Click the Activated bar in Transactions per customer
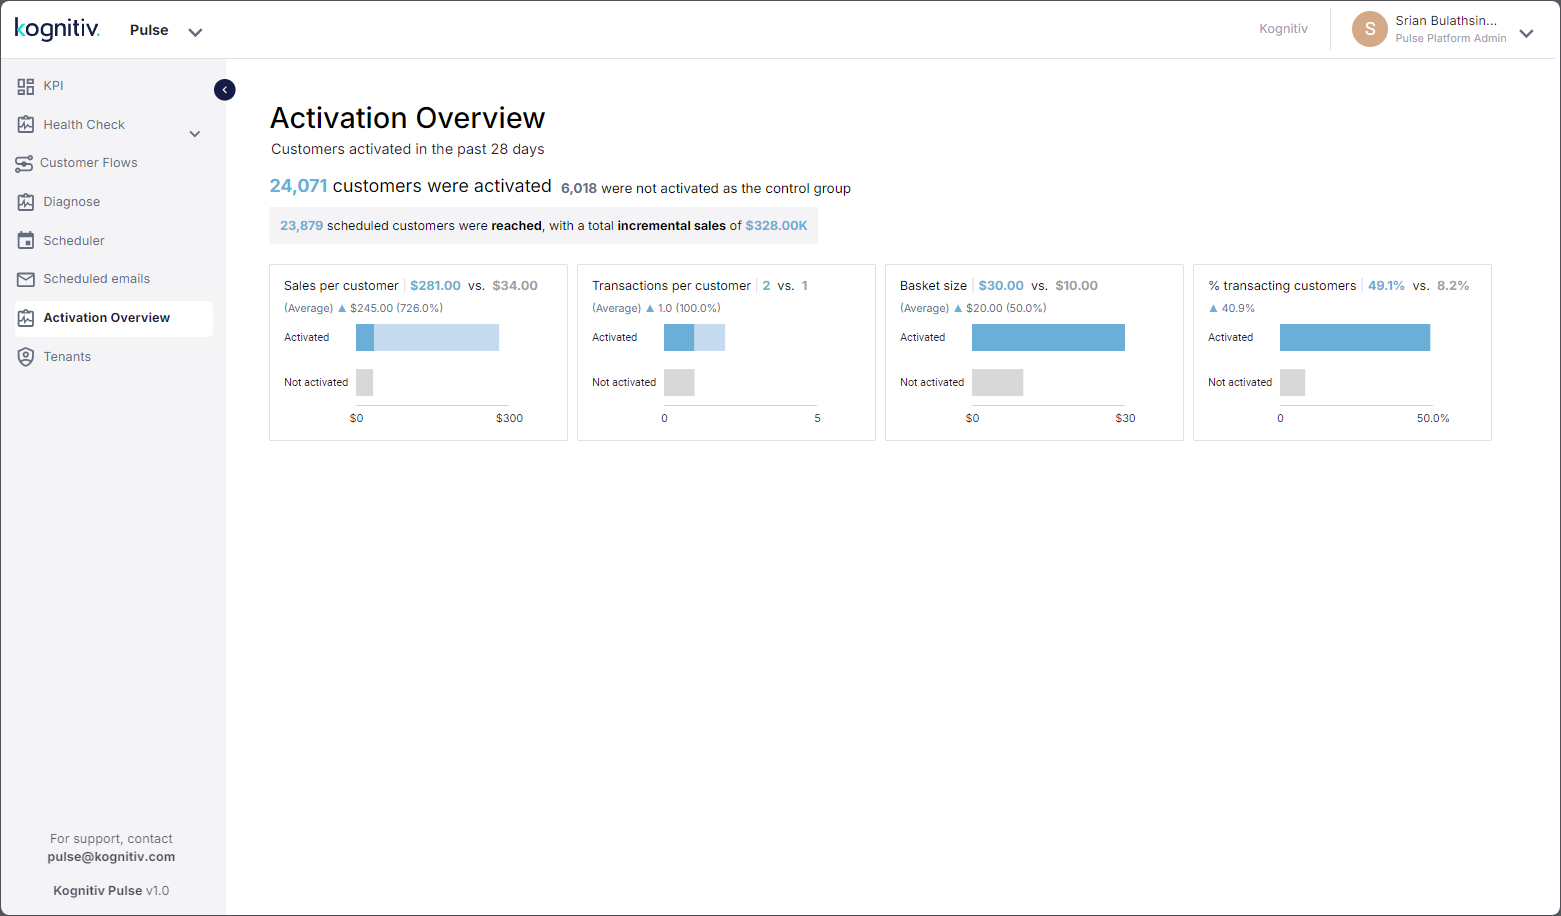Screen dimensions: 1561x916 coord(694,337)
